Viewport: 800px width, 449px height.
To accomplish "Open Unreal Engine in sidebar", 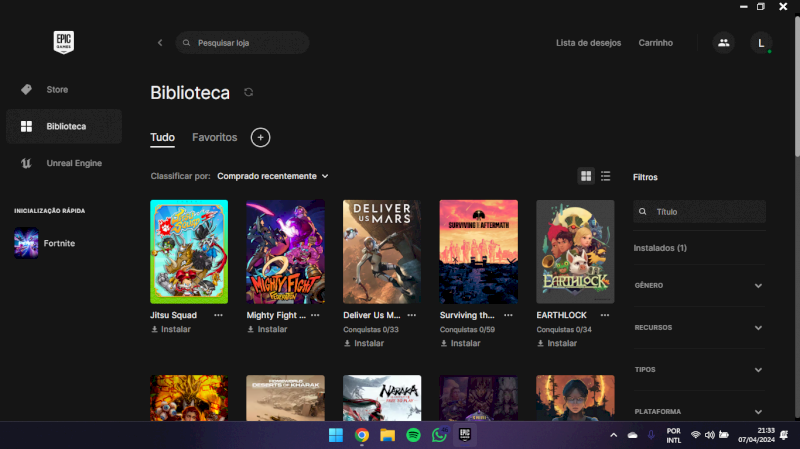I will tap(74, 163).
